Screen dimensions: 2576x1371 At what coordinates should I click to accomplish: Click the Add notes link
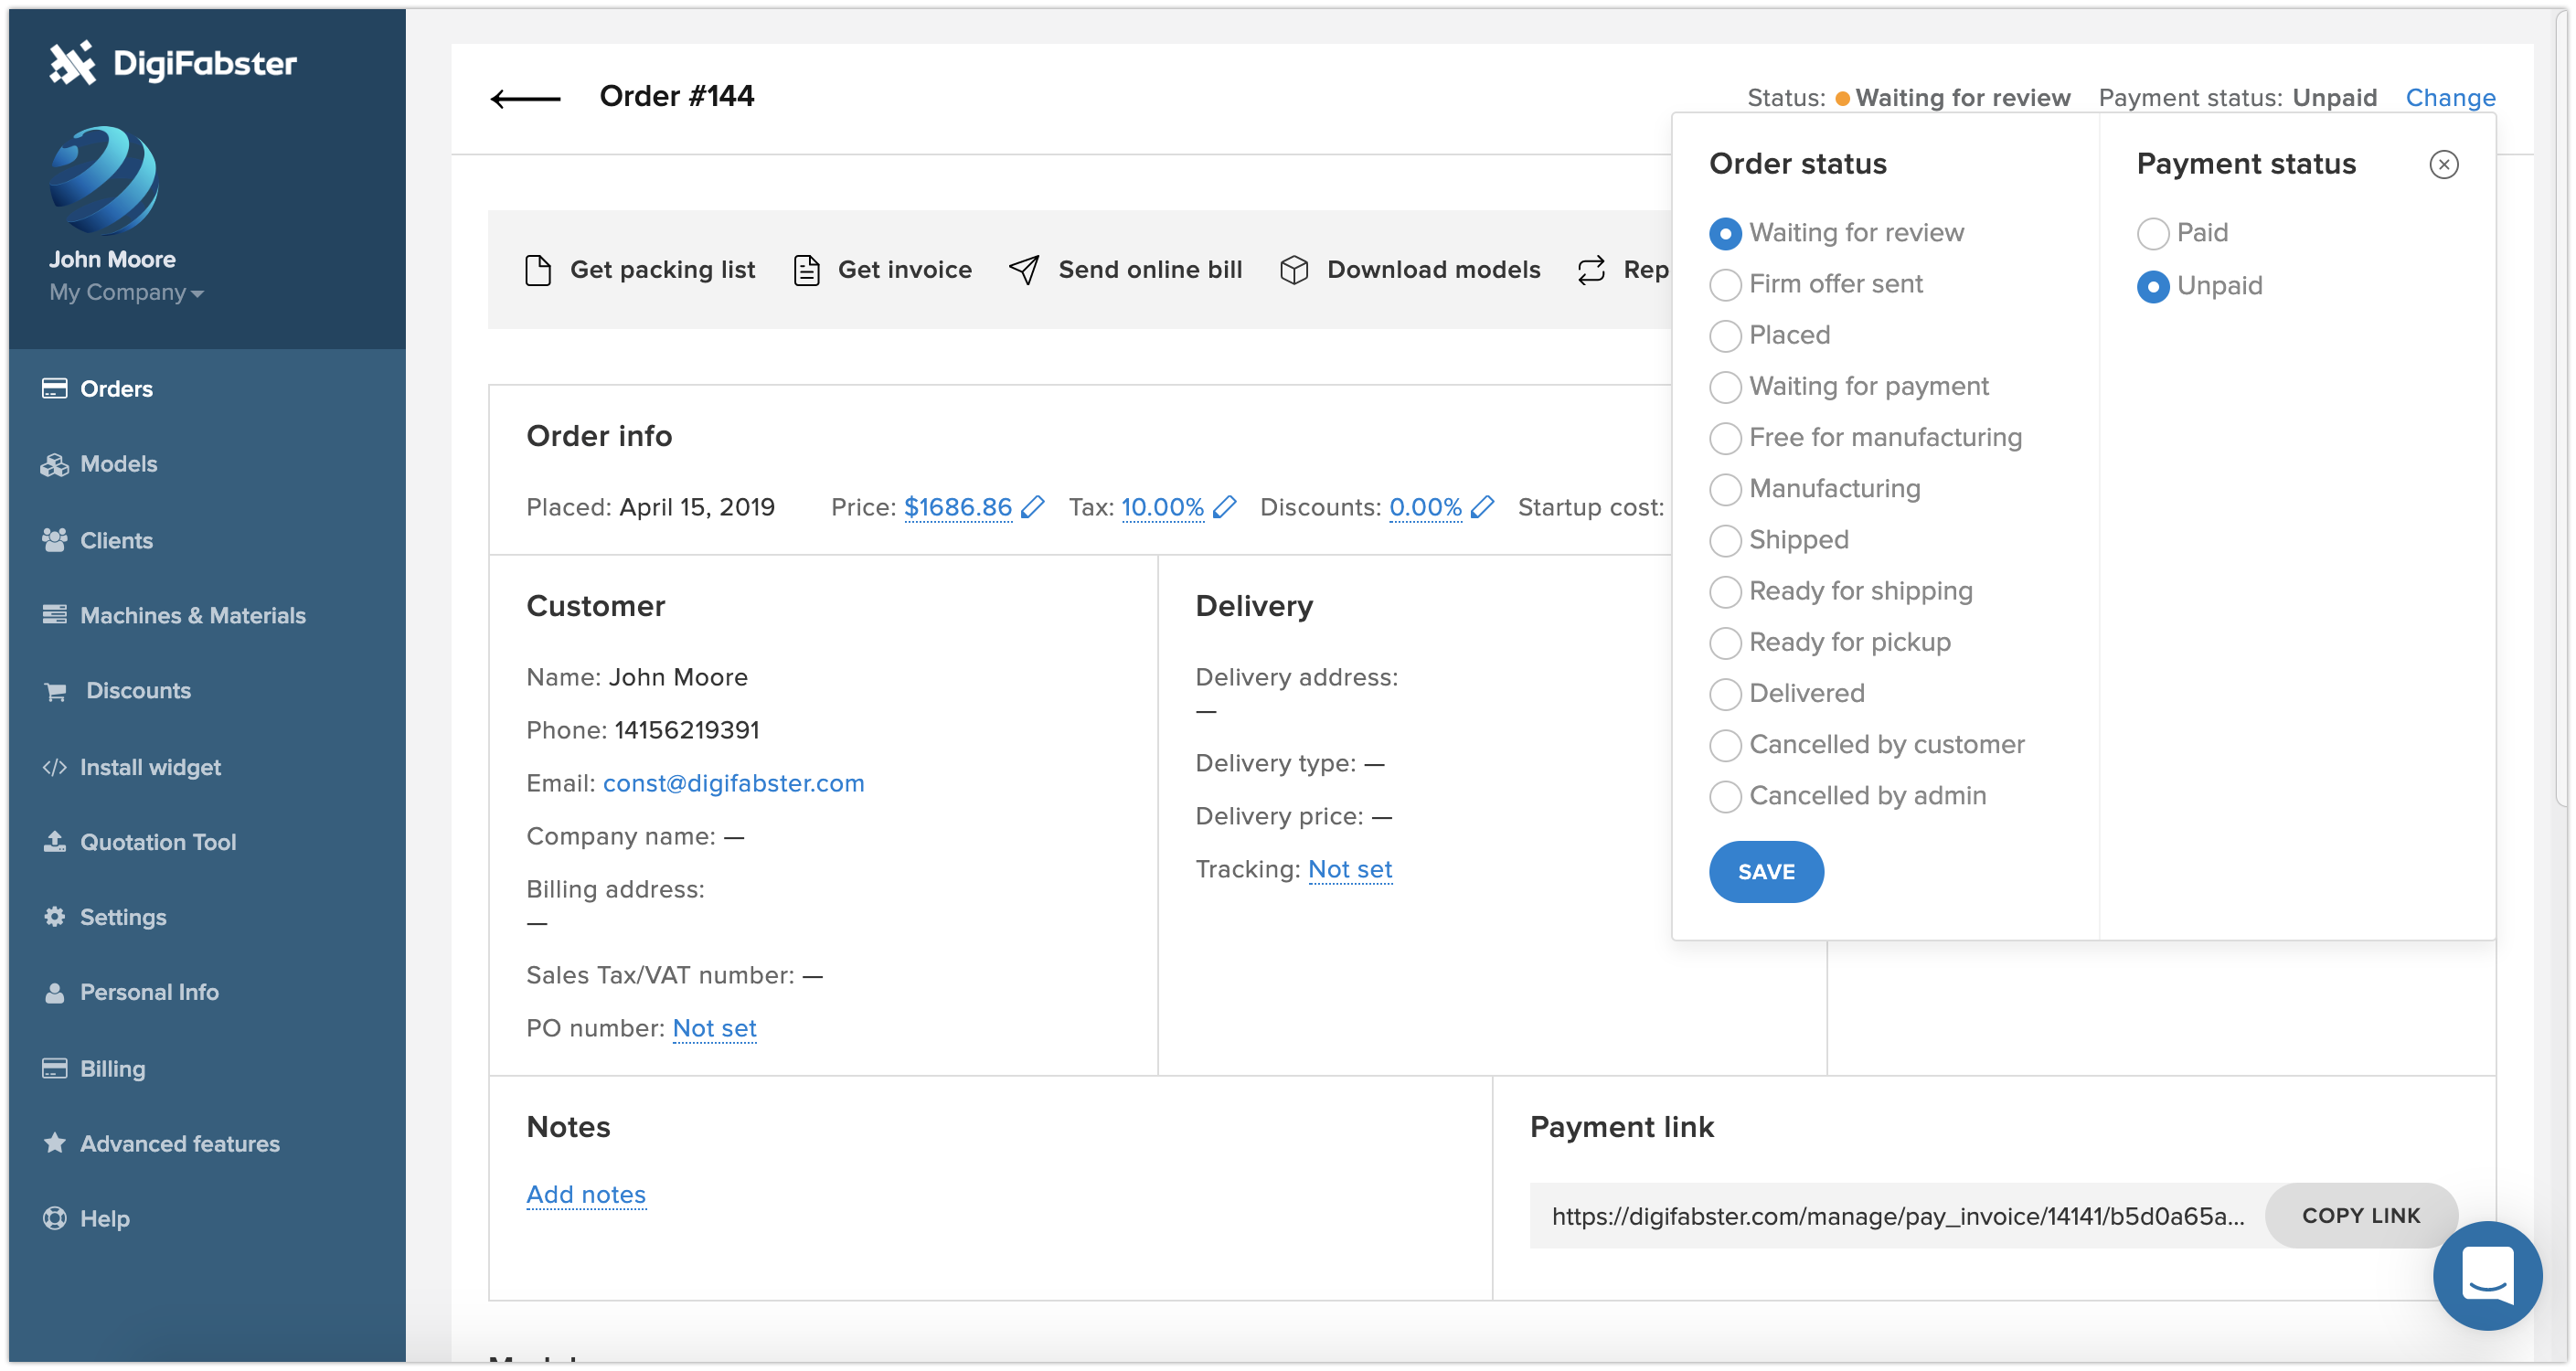pos(586,1194)
